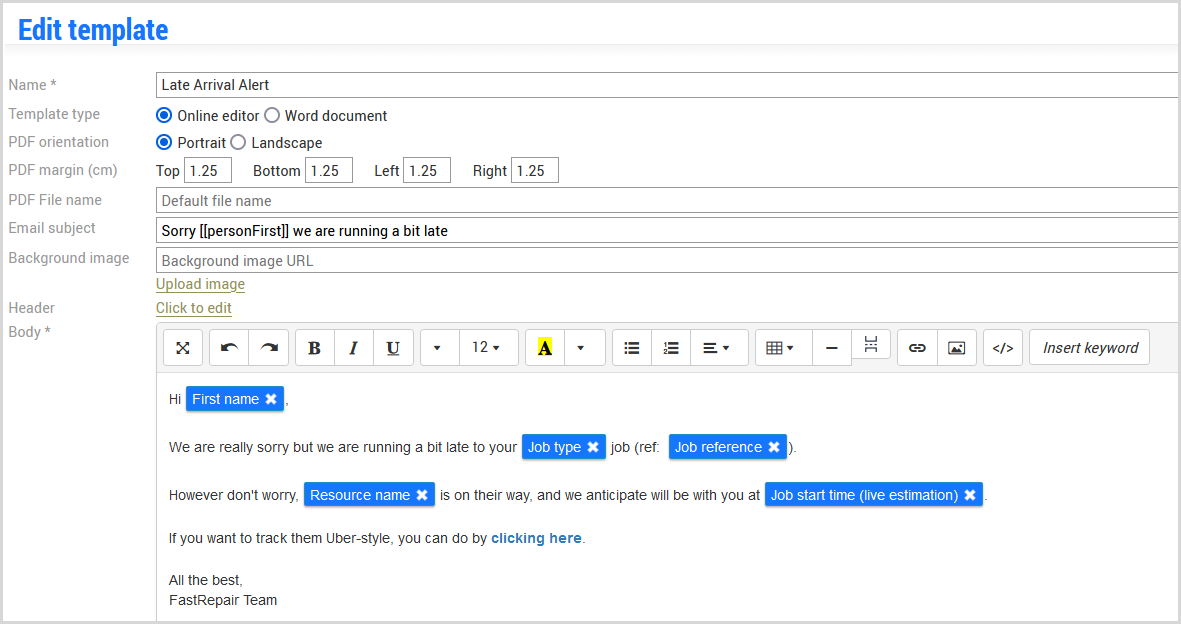Select Online editor template type
Screen dimensions: 1181x624
pos(164,116)
